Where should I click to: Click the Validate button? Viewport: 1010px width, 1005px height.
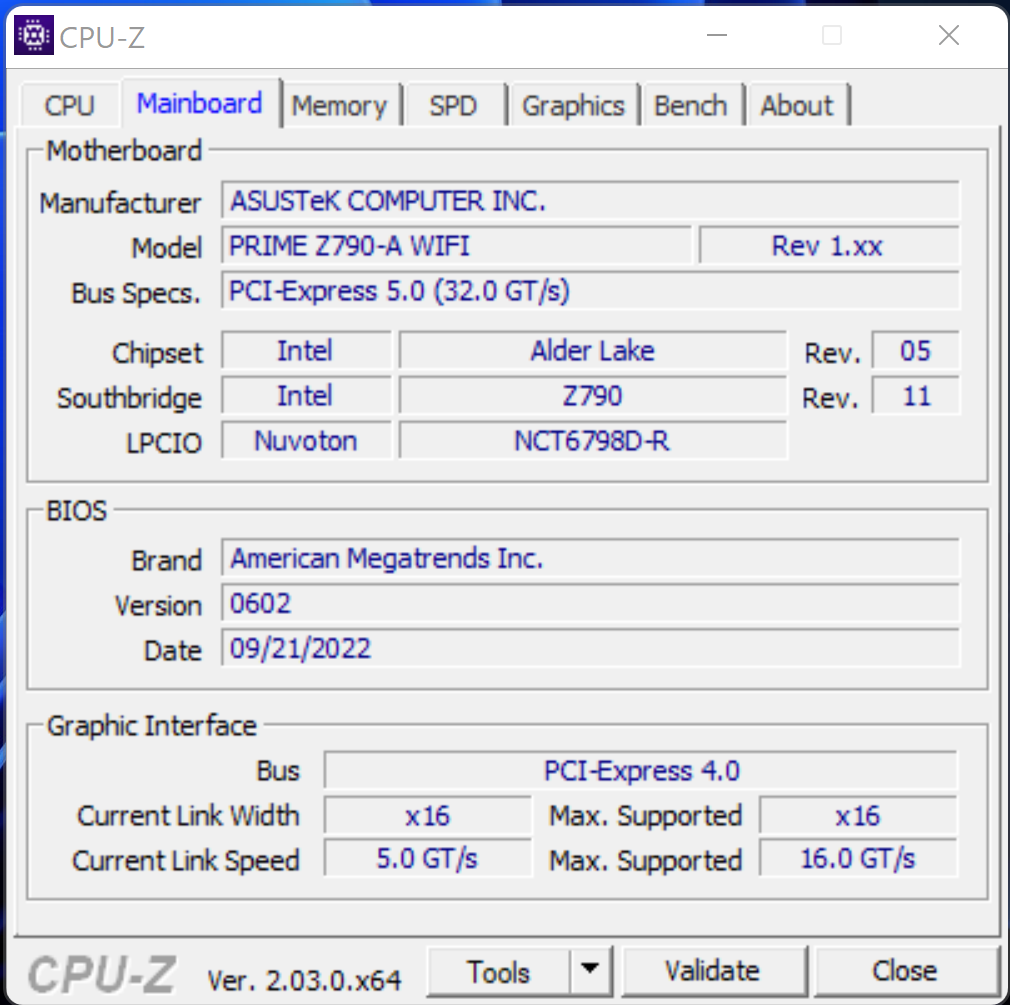pyautogui.click(x=713, y=971)
